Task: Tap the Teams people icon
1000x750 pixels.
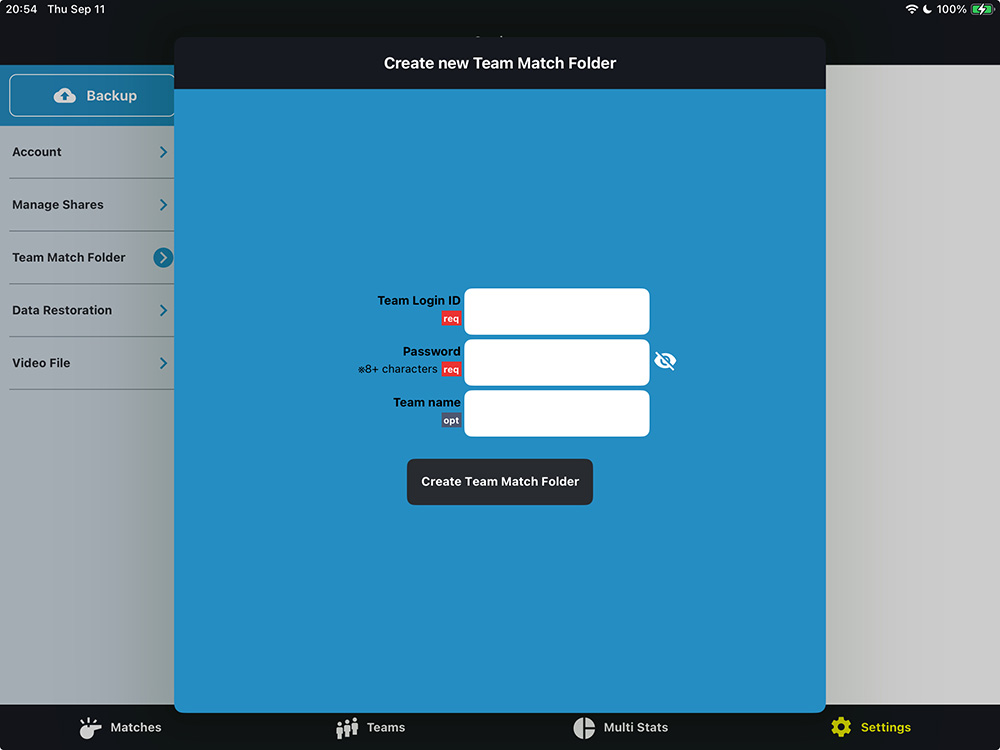Action: 347,728
